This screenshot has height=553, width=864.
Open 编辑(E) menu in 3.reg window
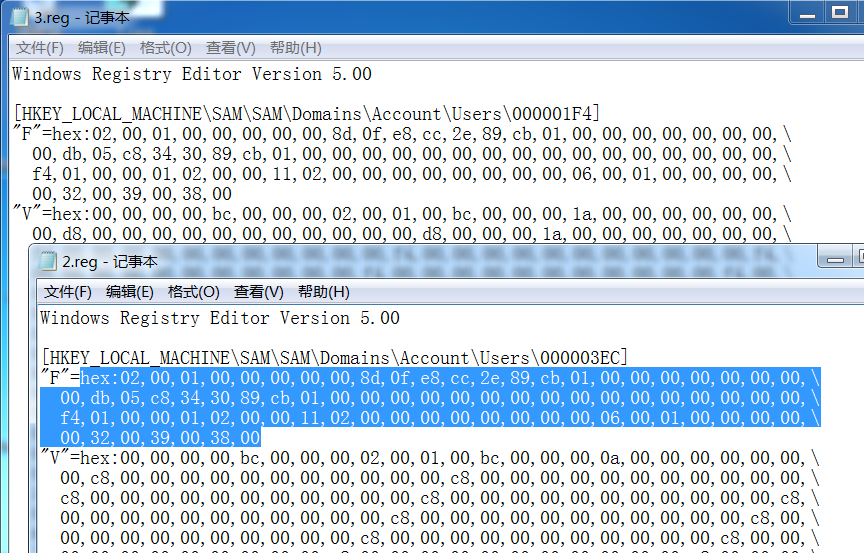click(101, 48)
